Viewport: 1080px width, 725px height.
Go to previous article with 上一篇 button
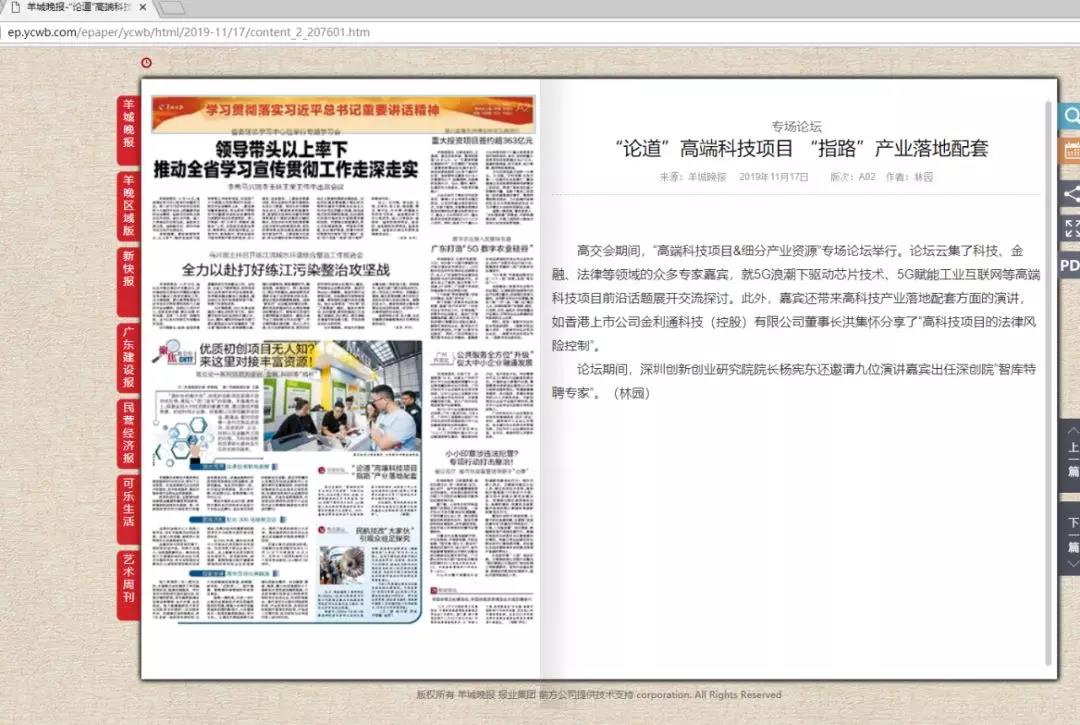[x=1071, y=454]
